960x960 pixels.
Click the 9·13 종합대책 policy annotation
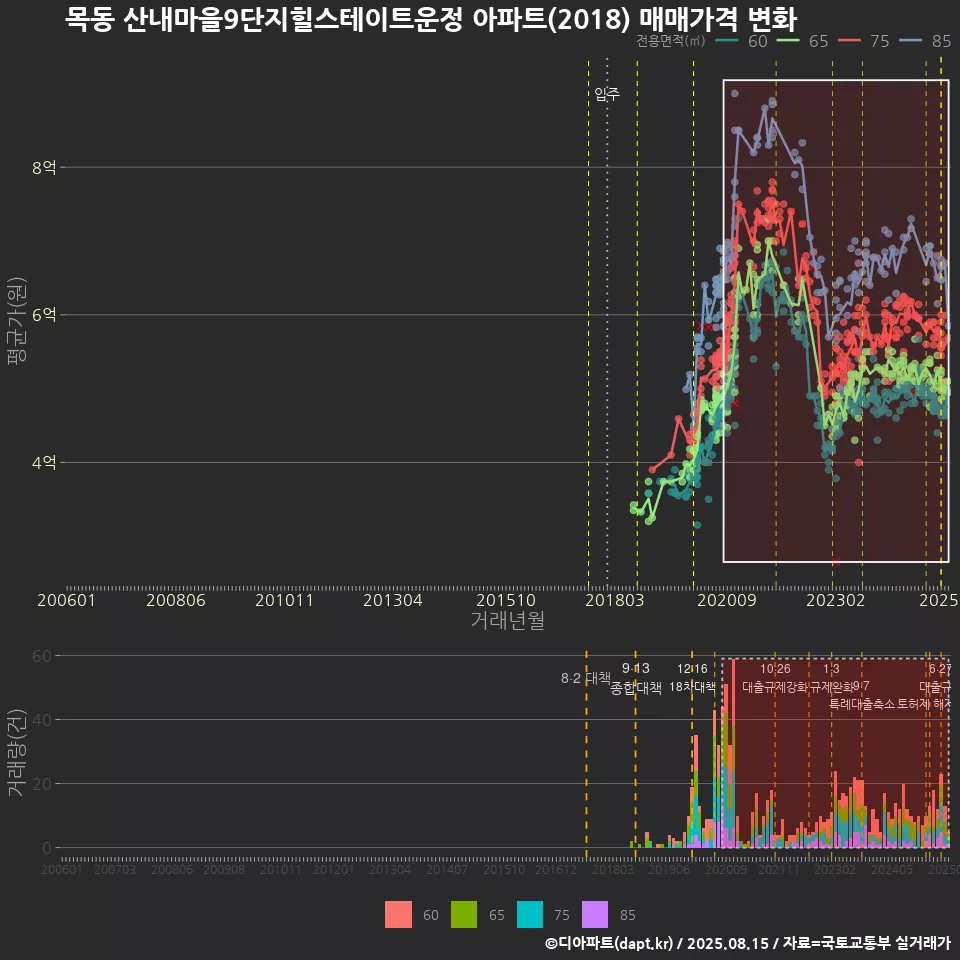(x=636, y=678)
